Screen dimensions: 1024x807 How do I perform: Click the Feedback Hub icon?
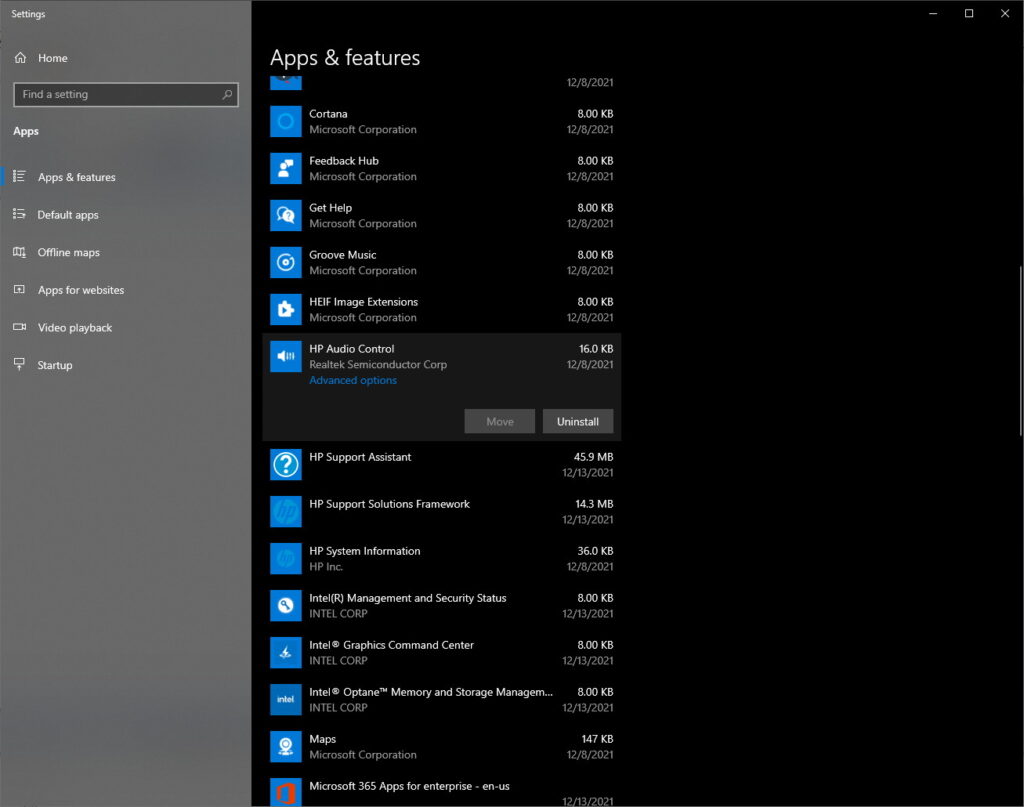[286, 168]
